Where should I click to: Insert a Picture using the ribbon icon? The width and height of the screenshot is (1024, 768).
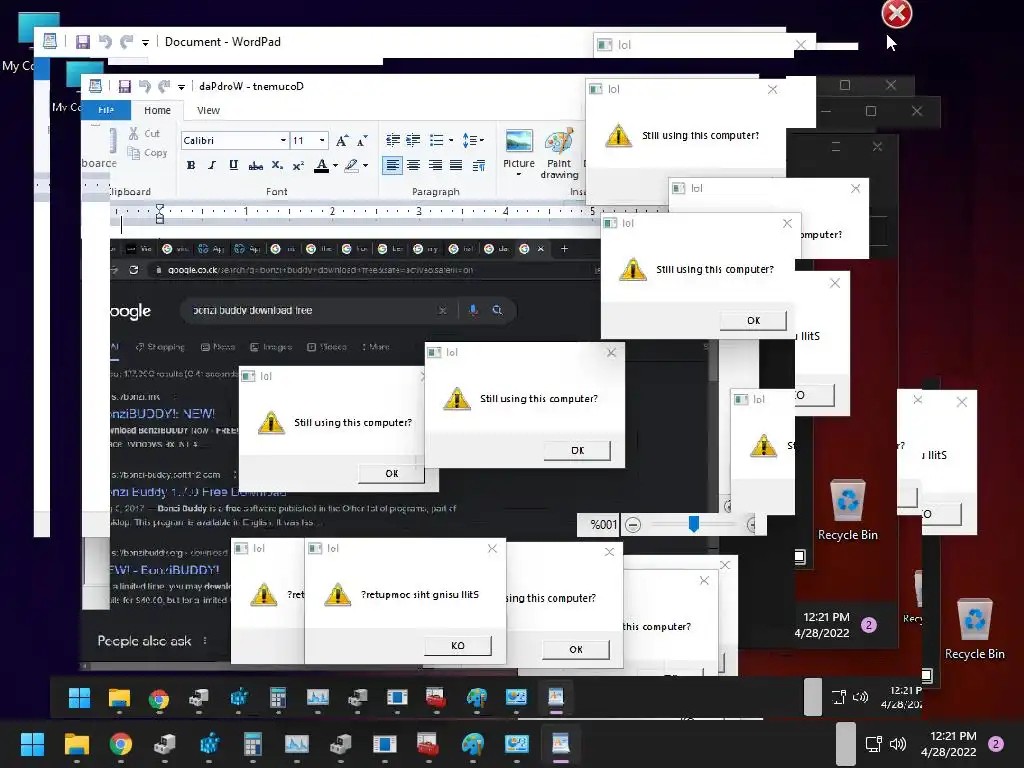[519, 141]
